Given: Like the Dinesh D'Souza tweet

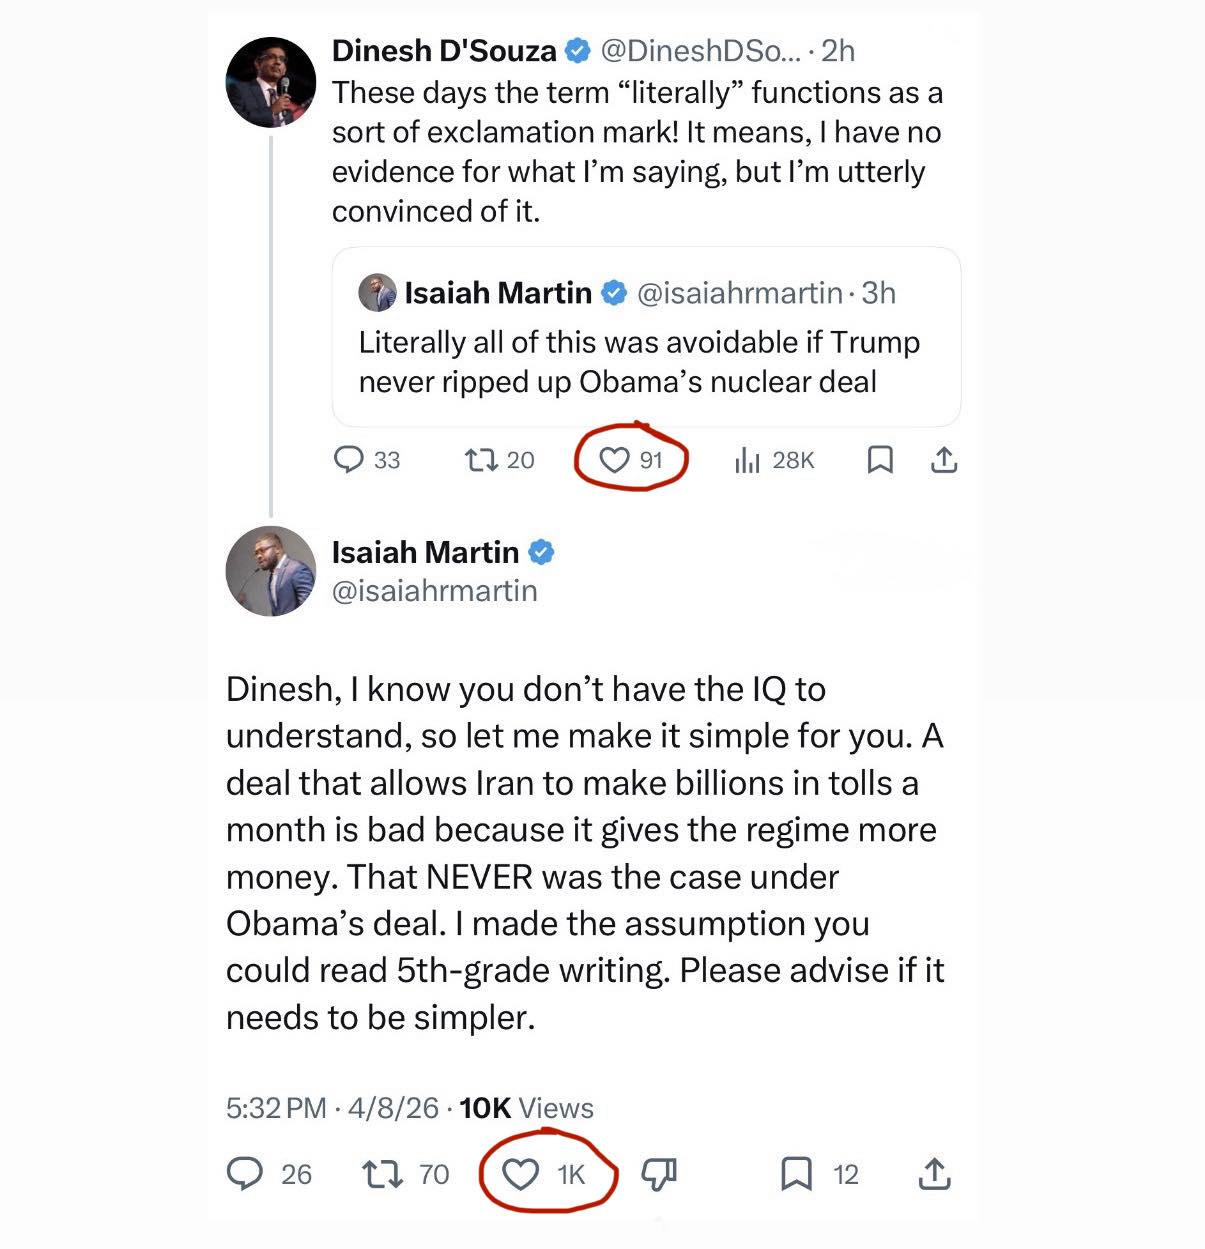Looking at the screenshot, I should [614, 460].
